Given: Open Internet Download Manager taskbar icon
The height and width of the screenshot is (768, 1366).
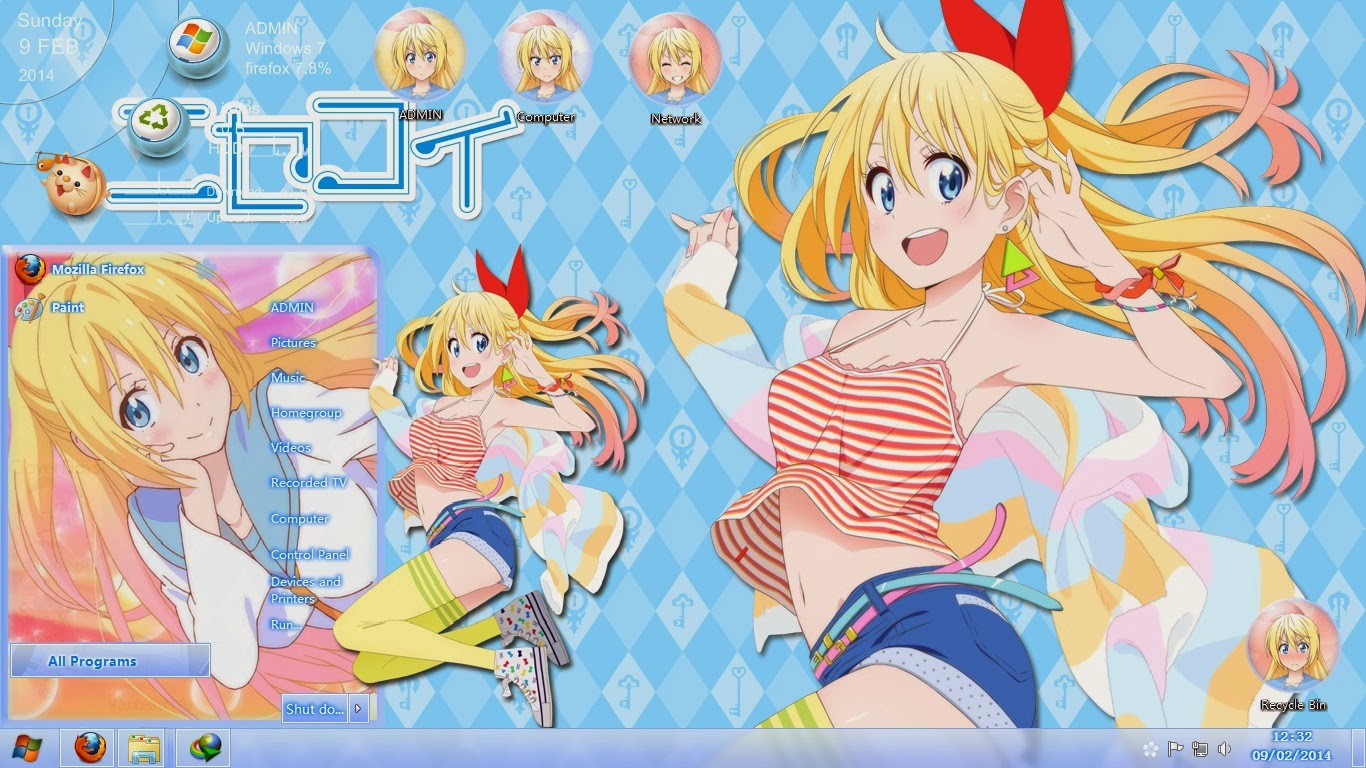Looking at the screenshot, I should [x=203, y=748].
